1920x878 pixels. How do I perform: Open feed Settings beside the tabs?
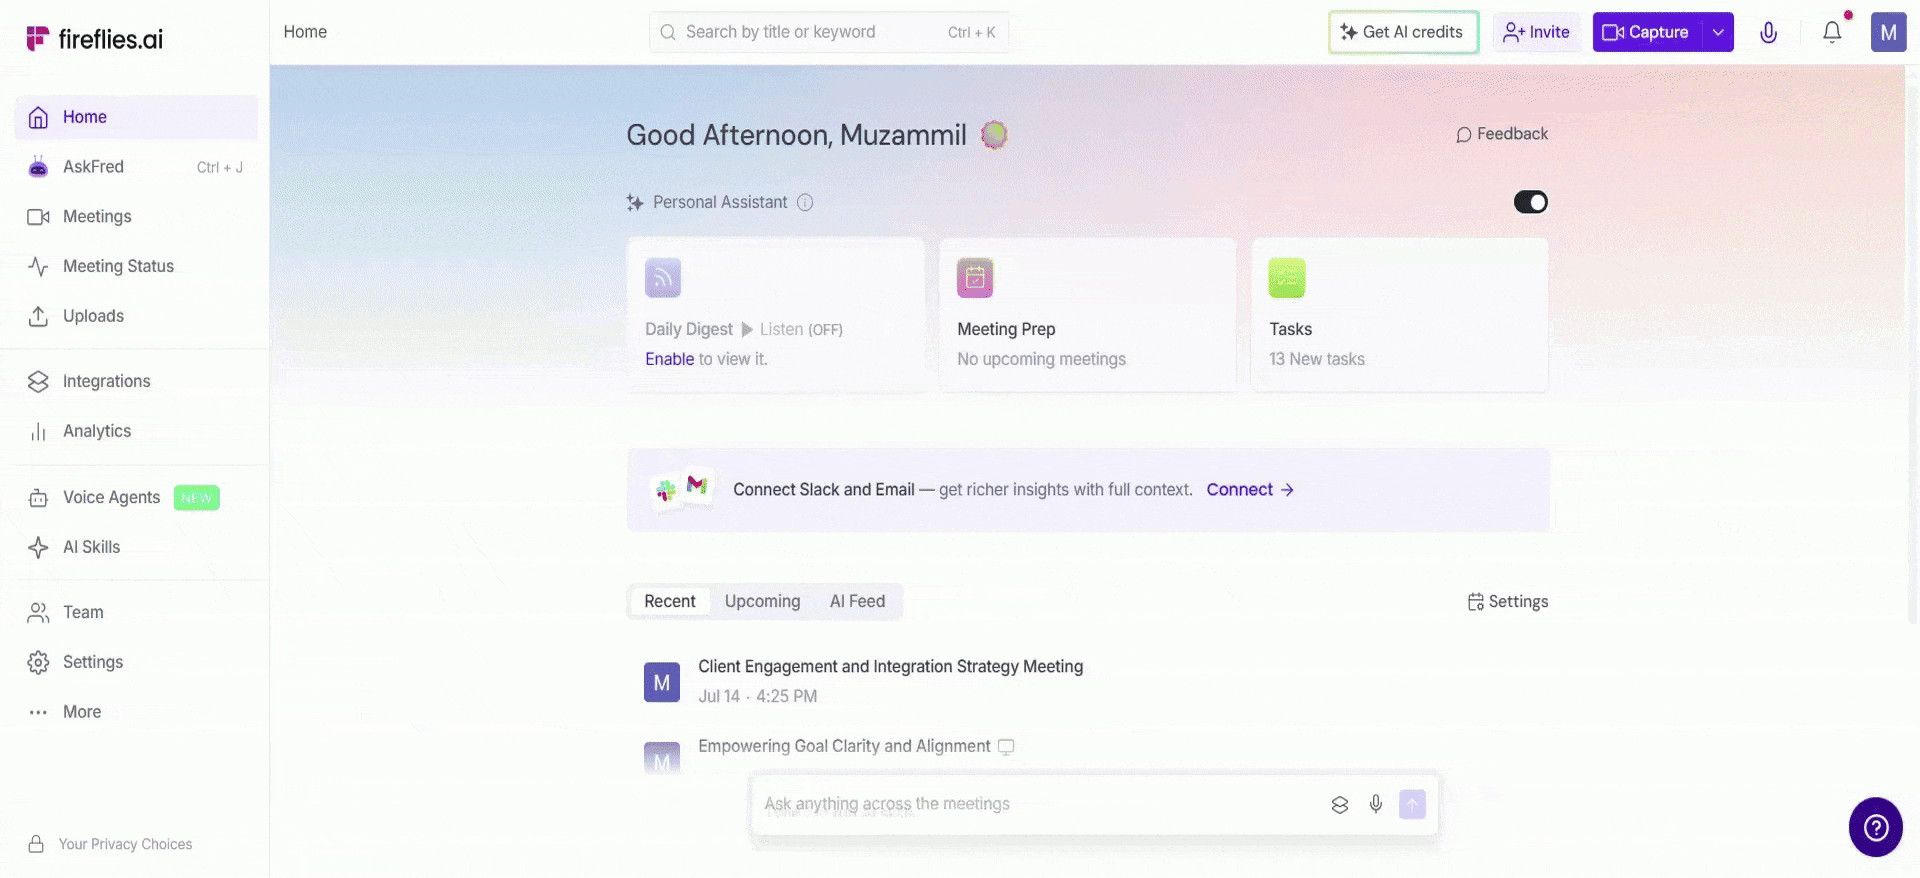click(x=1508, y=601)
